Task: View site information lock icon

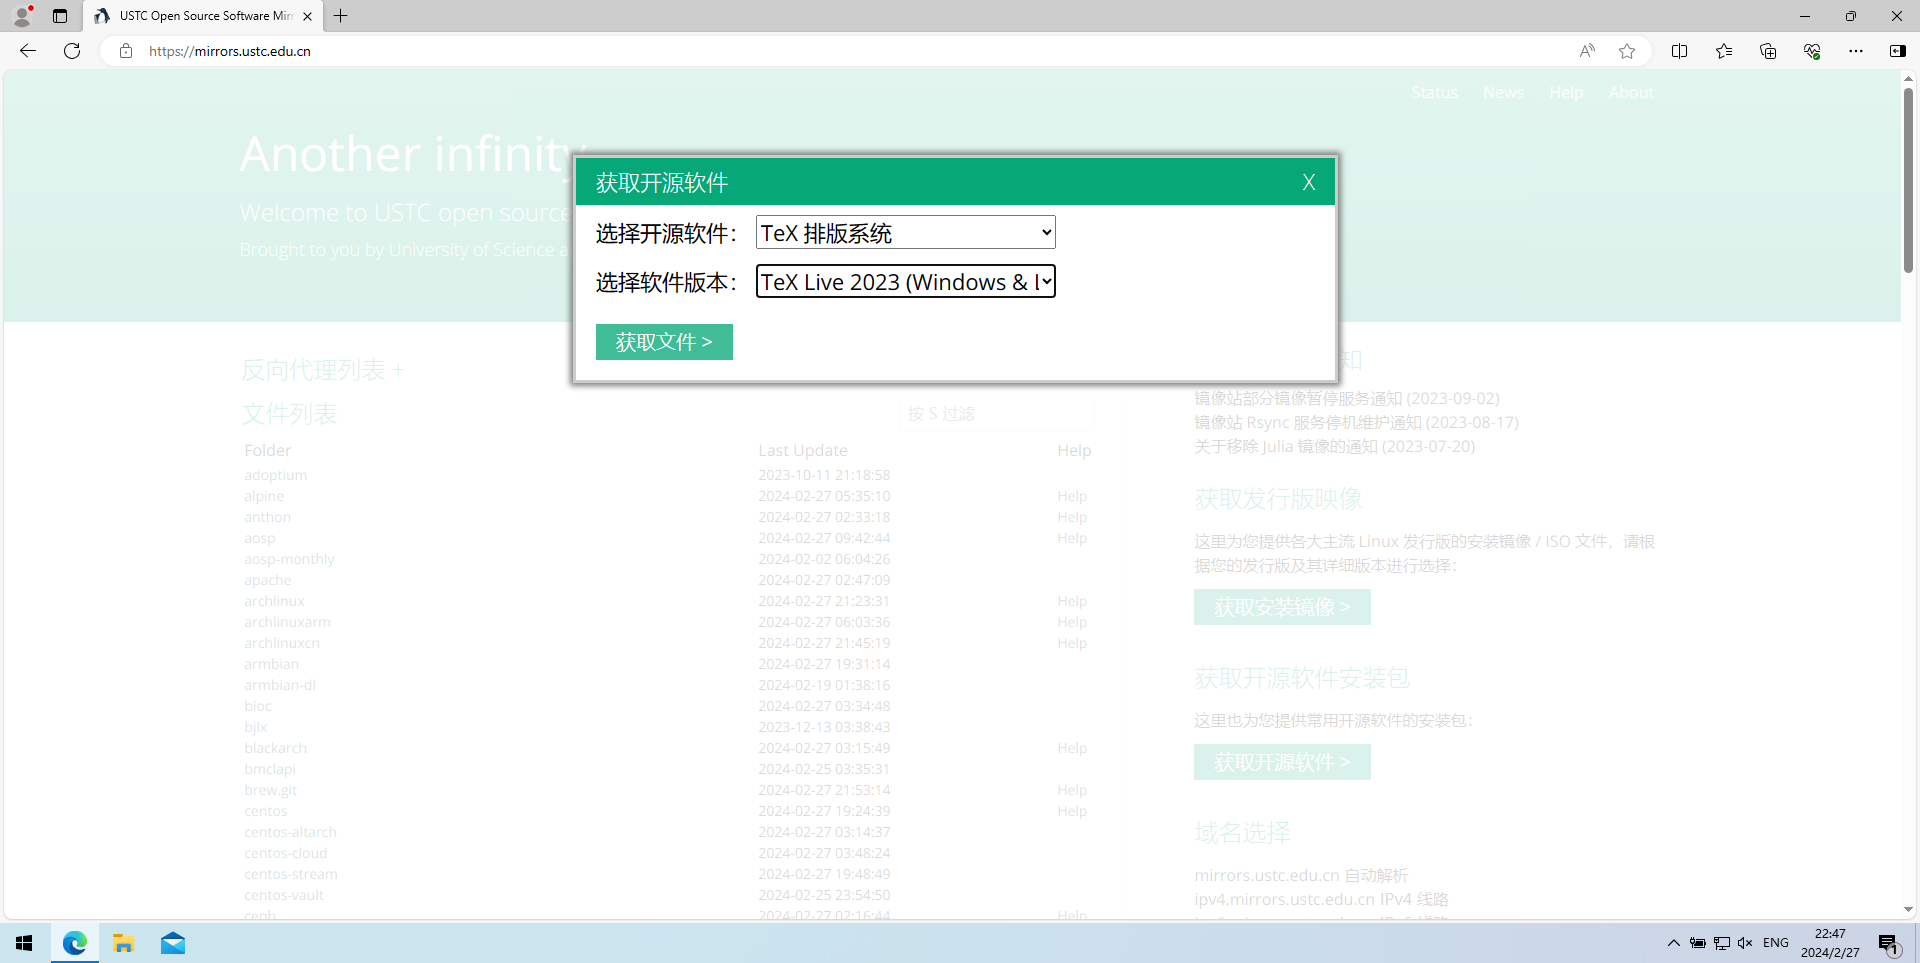Action: click(x=126, y=51)
